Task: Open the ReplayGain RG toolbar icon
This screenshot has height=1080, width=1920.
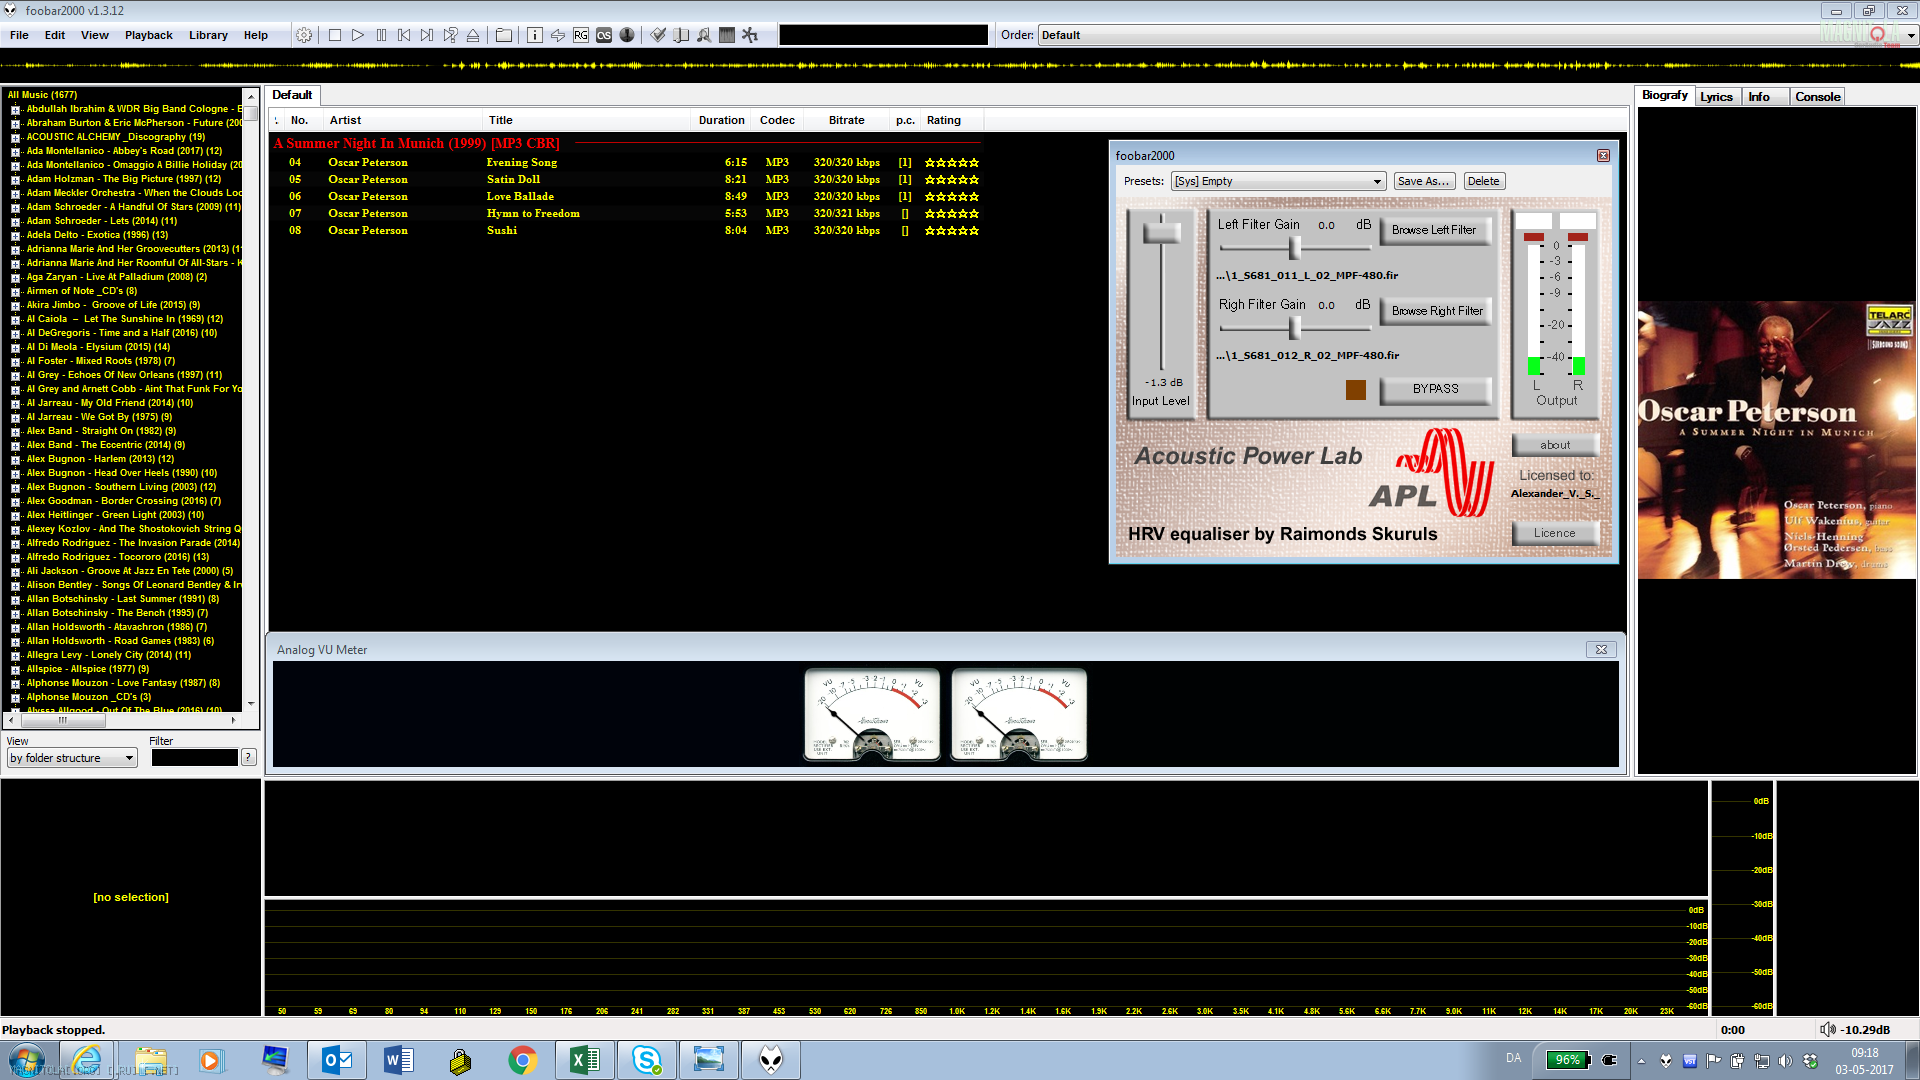Action: 581,35
